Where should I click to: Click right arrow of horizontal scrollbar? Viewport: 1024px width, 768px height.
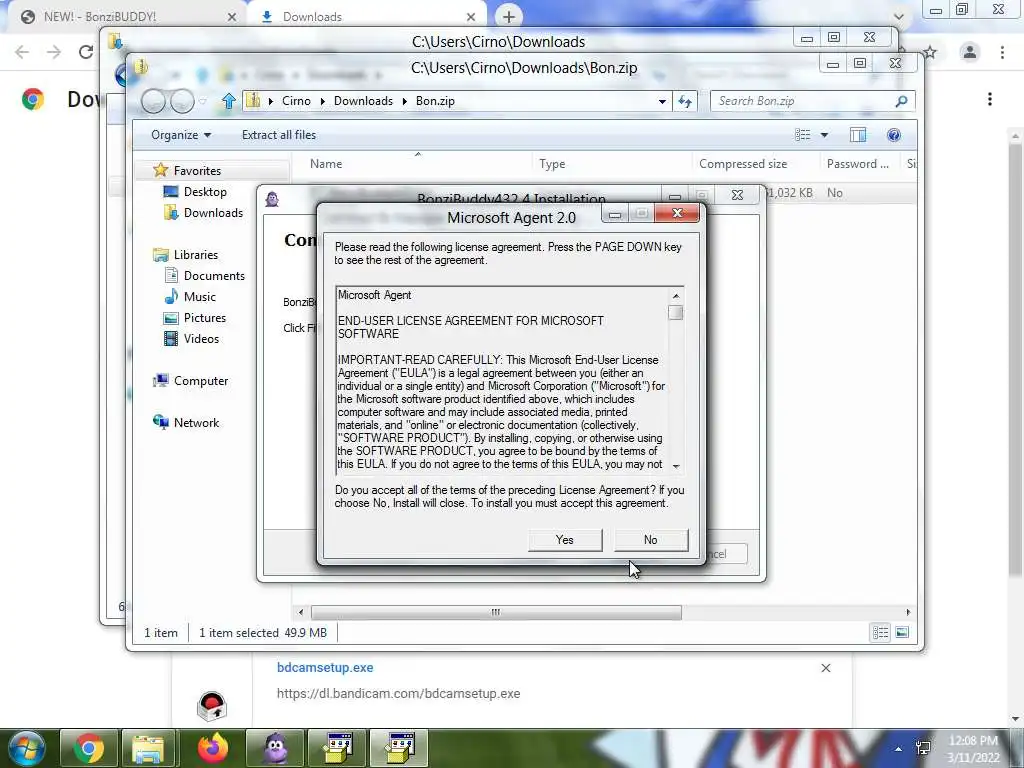pyautogui.click(x=908, y=612)
